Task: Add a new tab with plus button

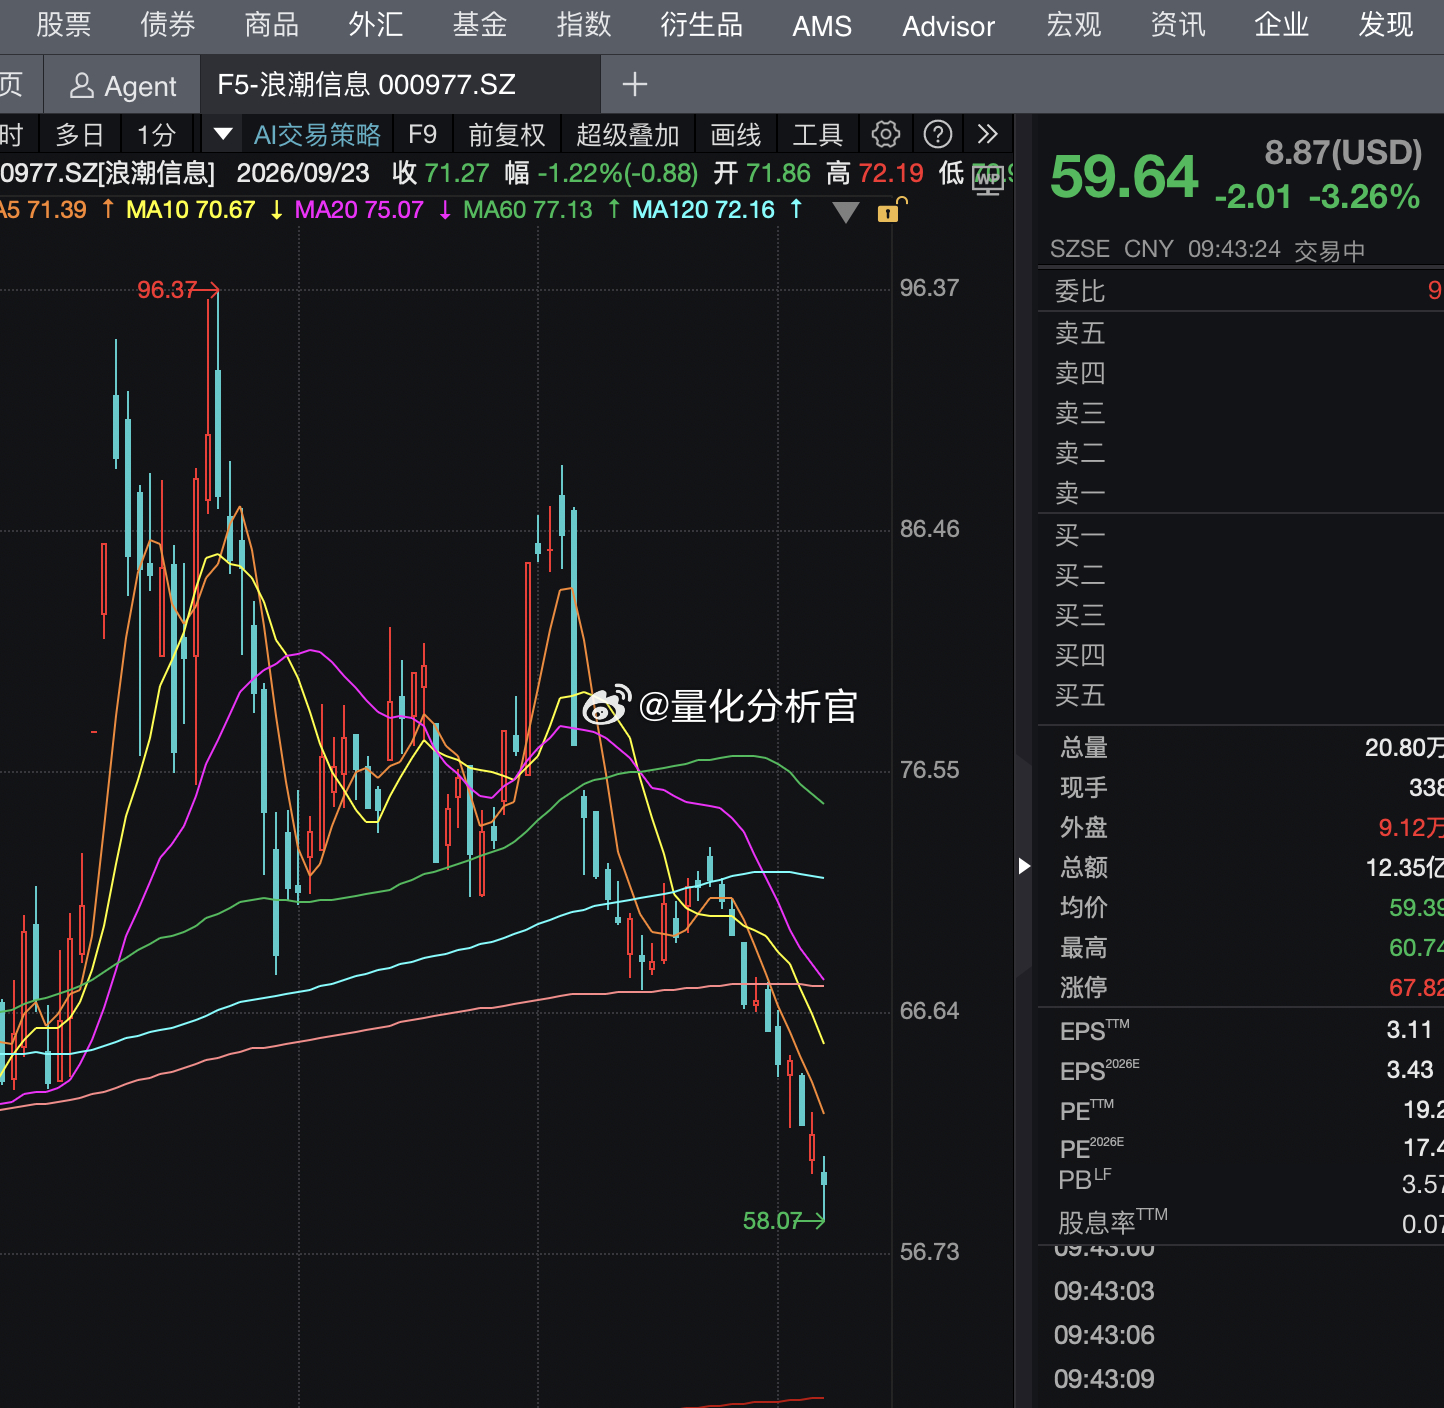Action: (635, 84)
